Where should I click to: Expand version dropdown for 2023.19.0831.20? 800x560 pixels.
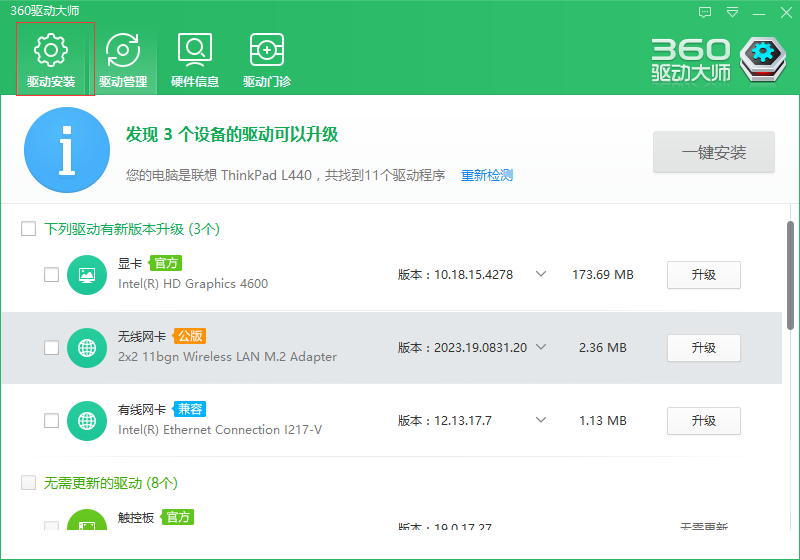541,347
